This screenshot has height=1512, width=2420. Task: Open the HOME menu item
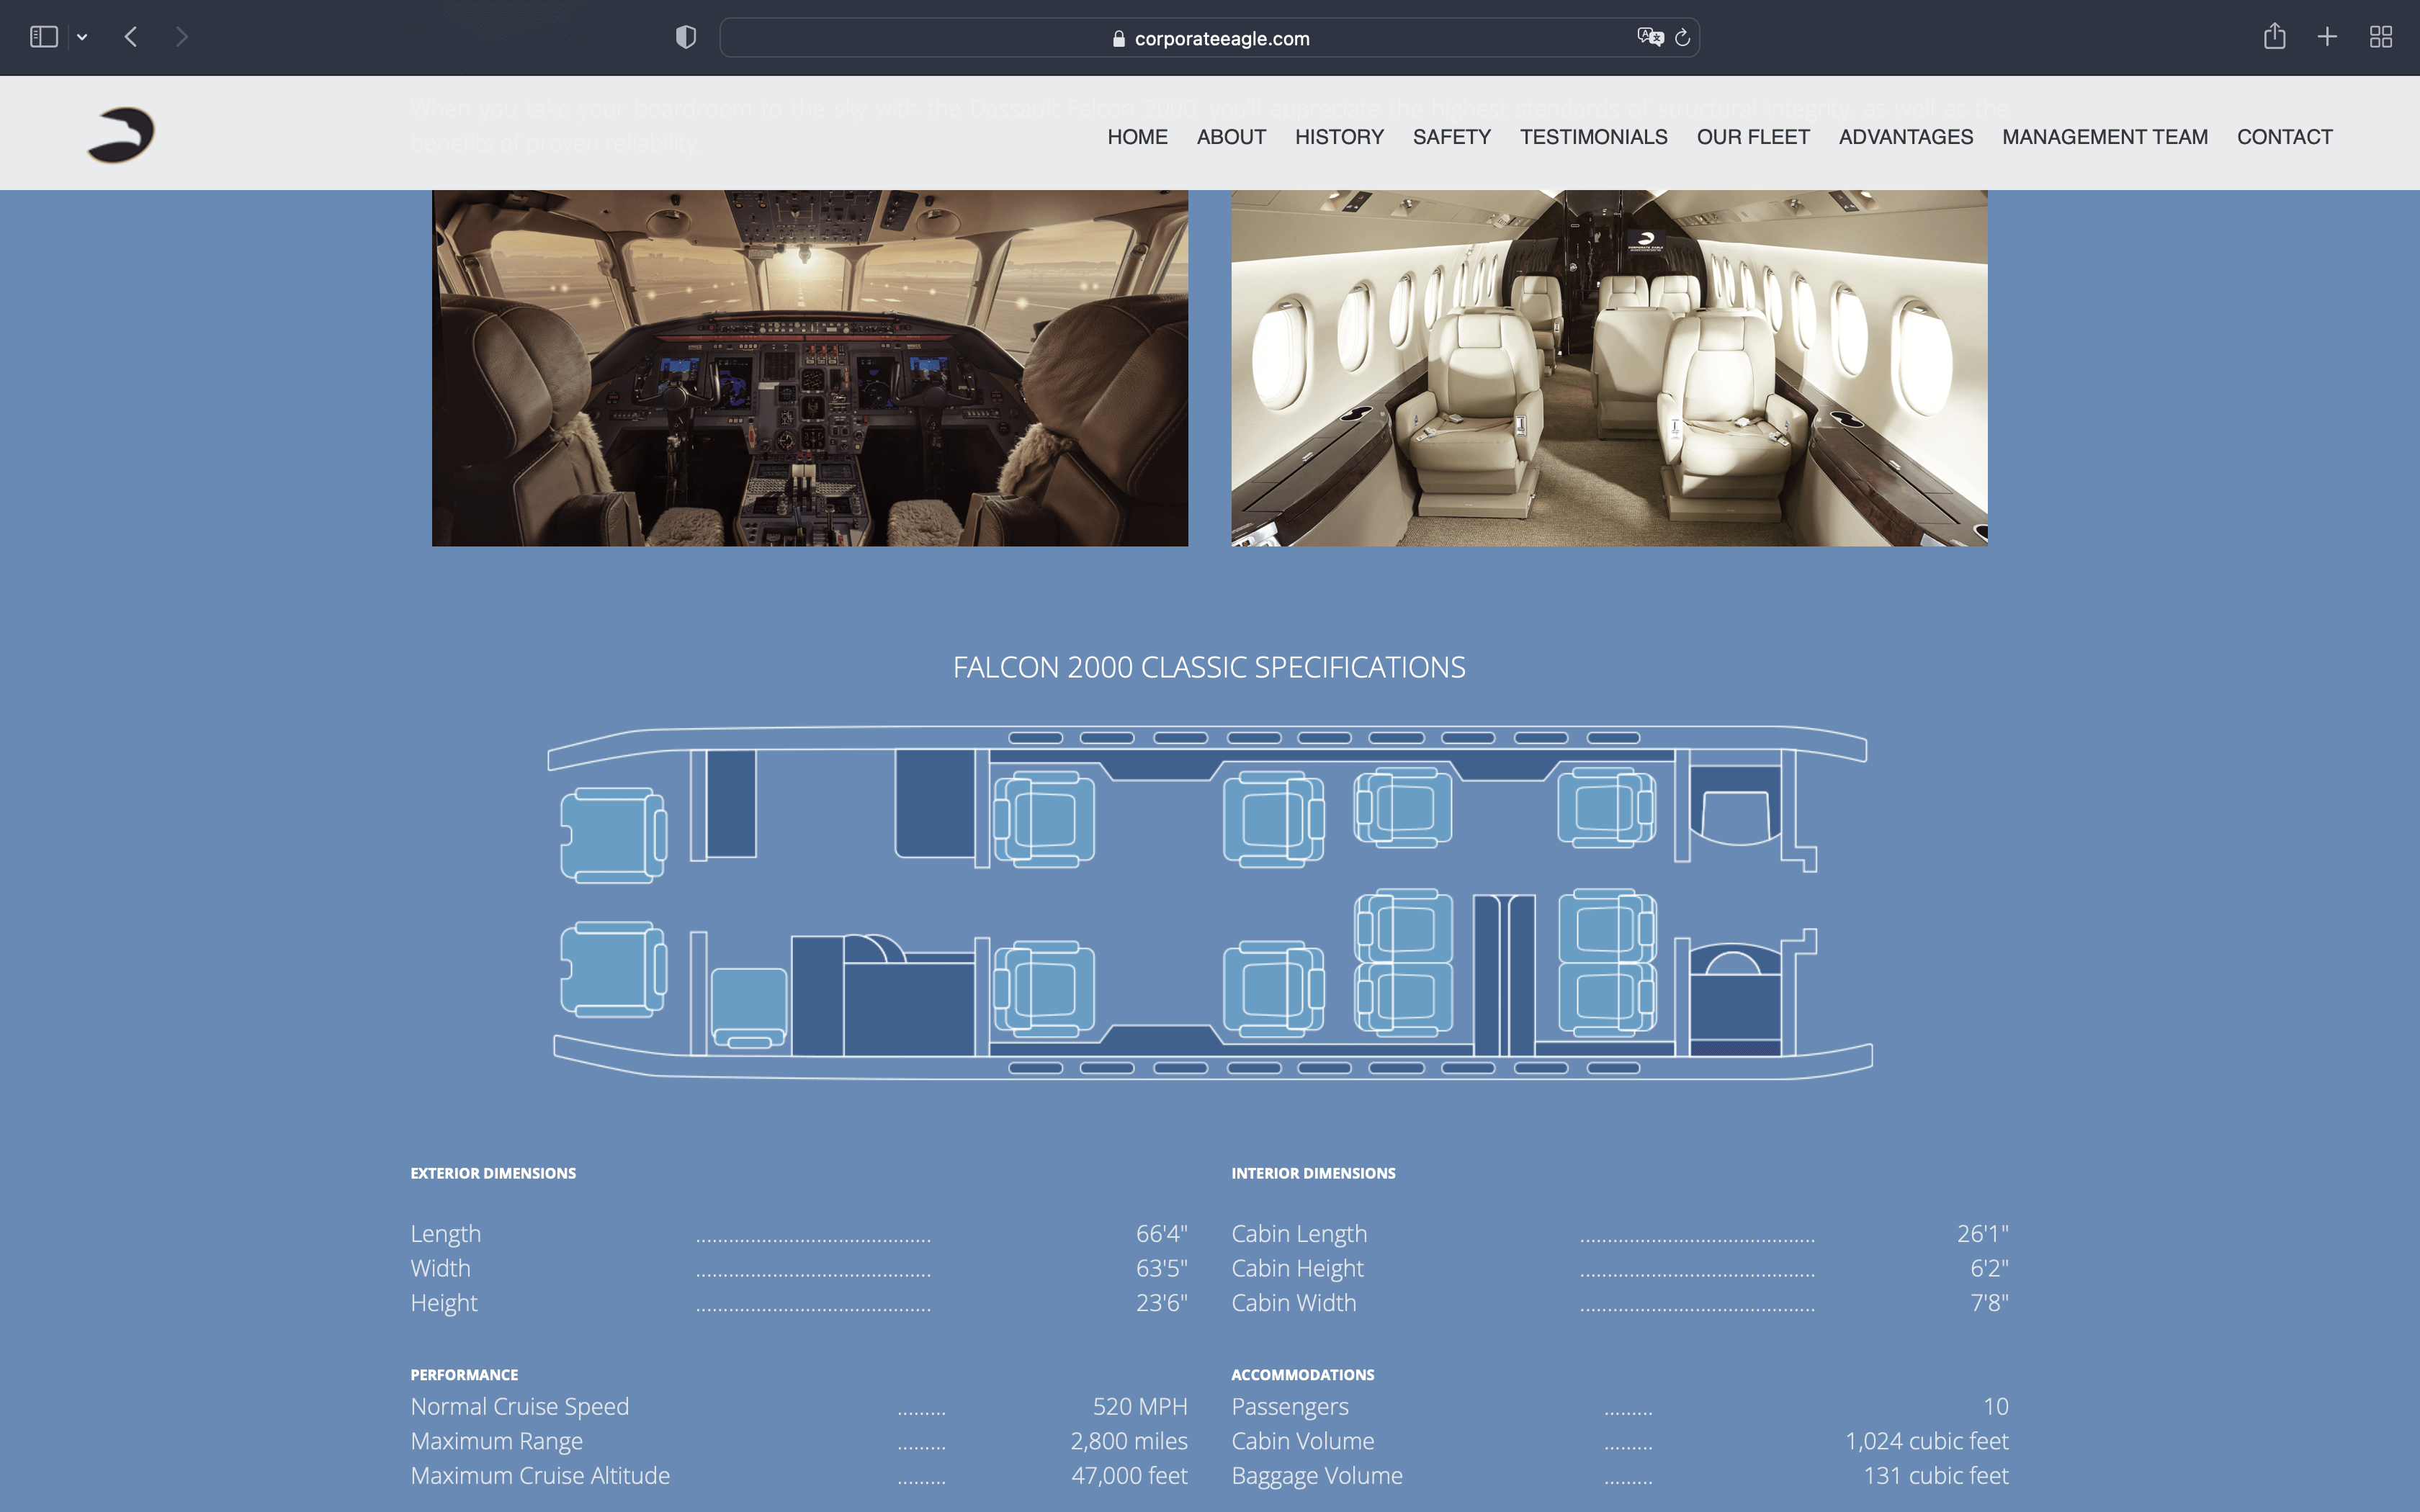[1137, 137]
